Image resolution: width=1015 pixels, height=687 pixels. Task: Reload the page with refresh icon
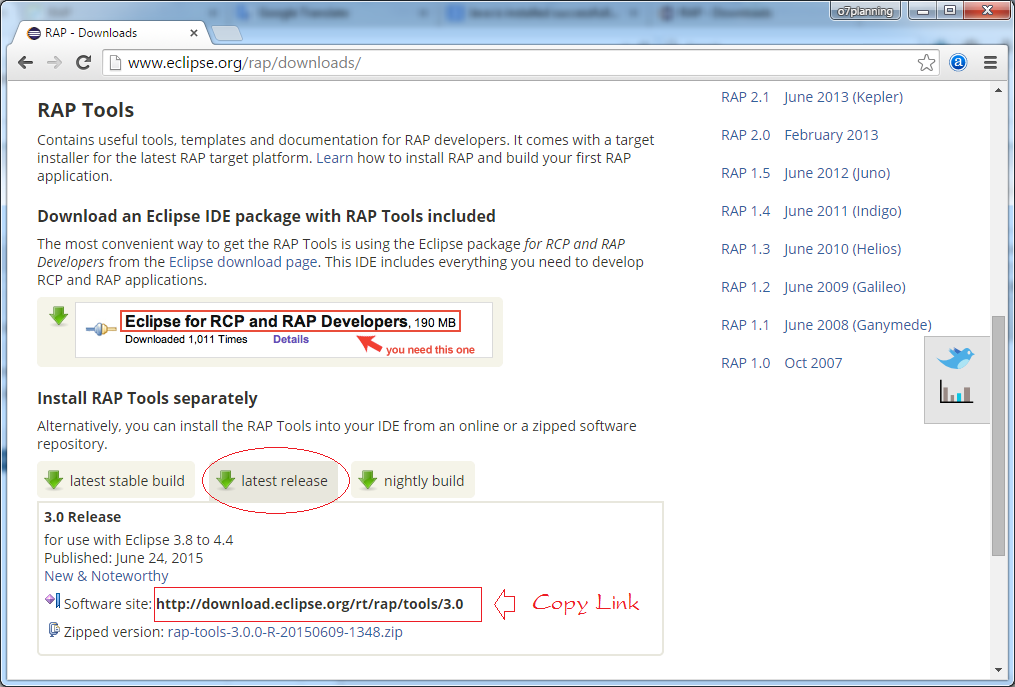(x=83, y=63)
